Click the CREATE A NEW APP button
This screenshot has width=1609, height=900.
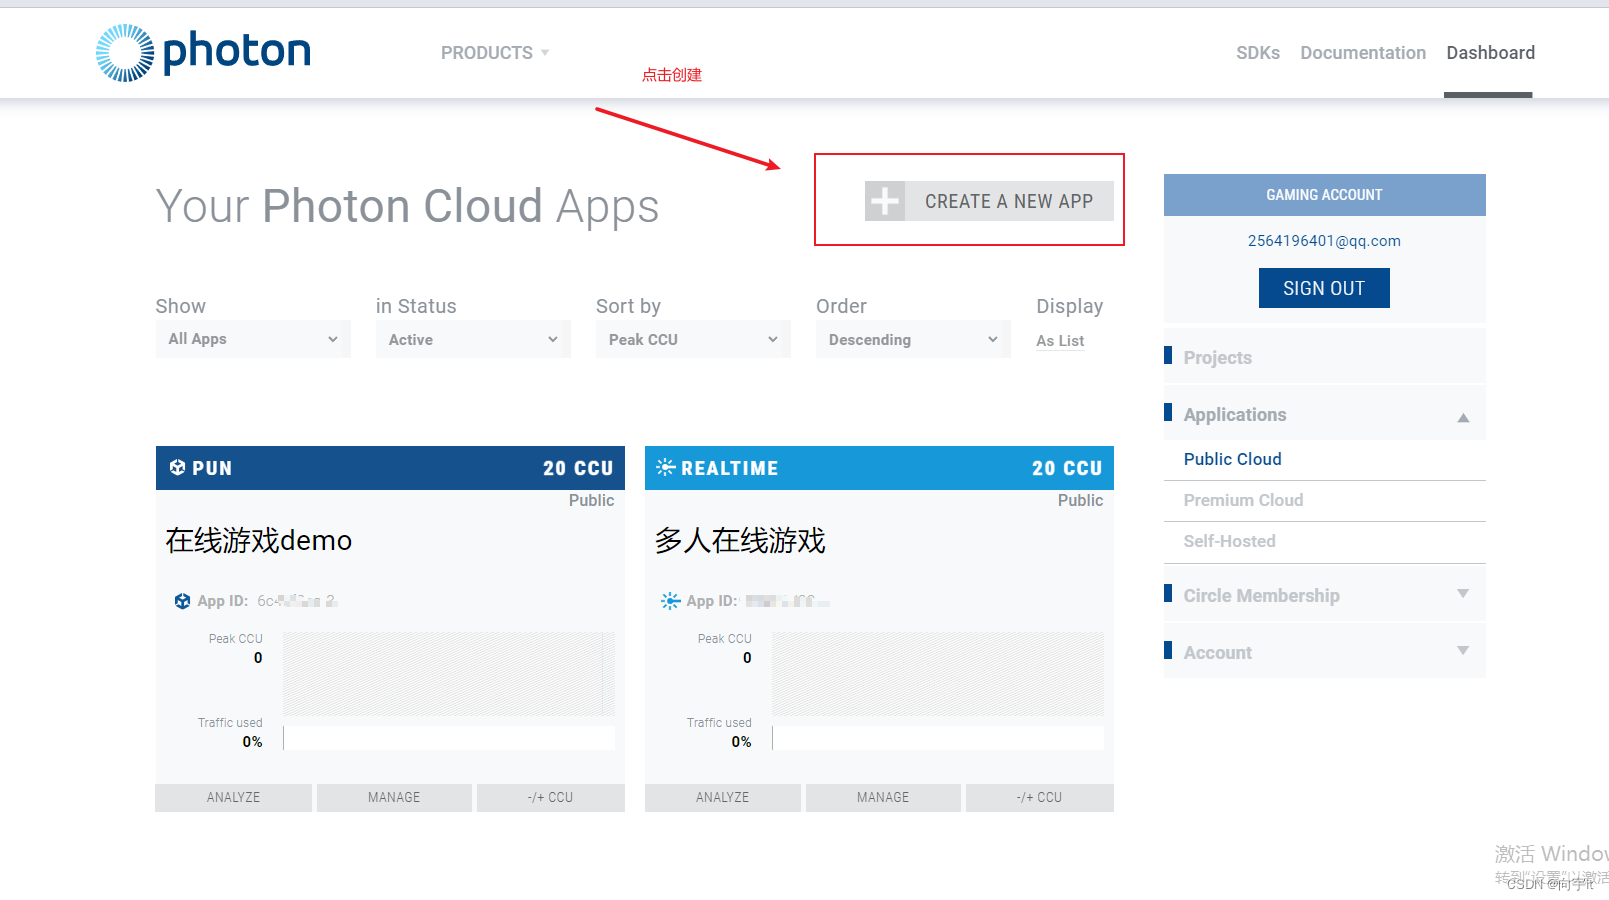click(x=989, y=201)
